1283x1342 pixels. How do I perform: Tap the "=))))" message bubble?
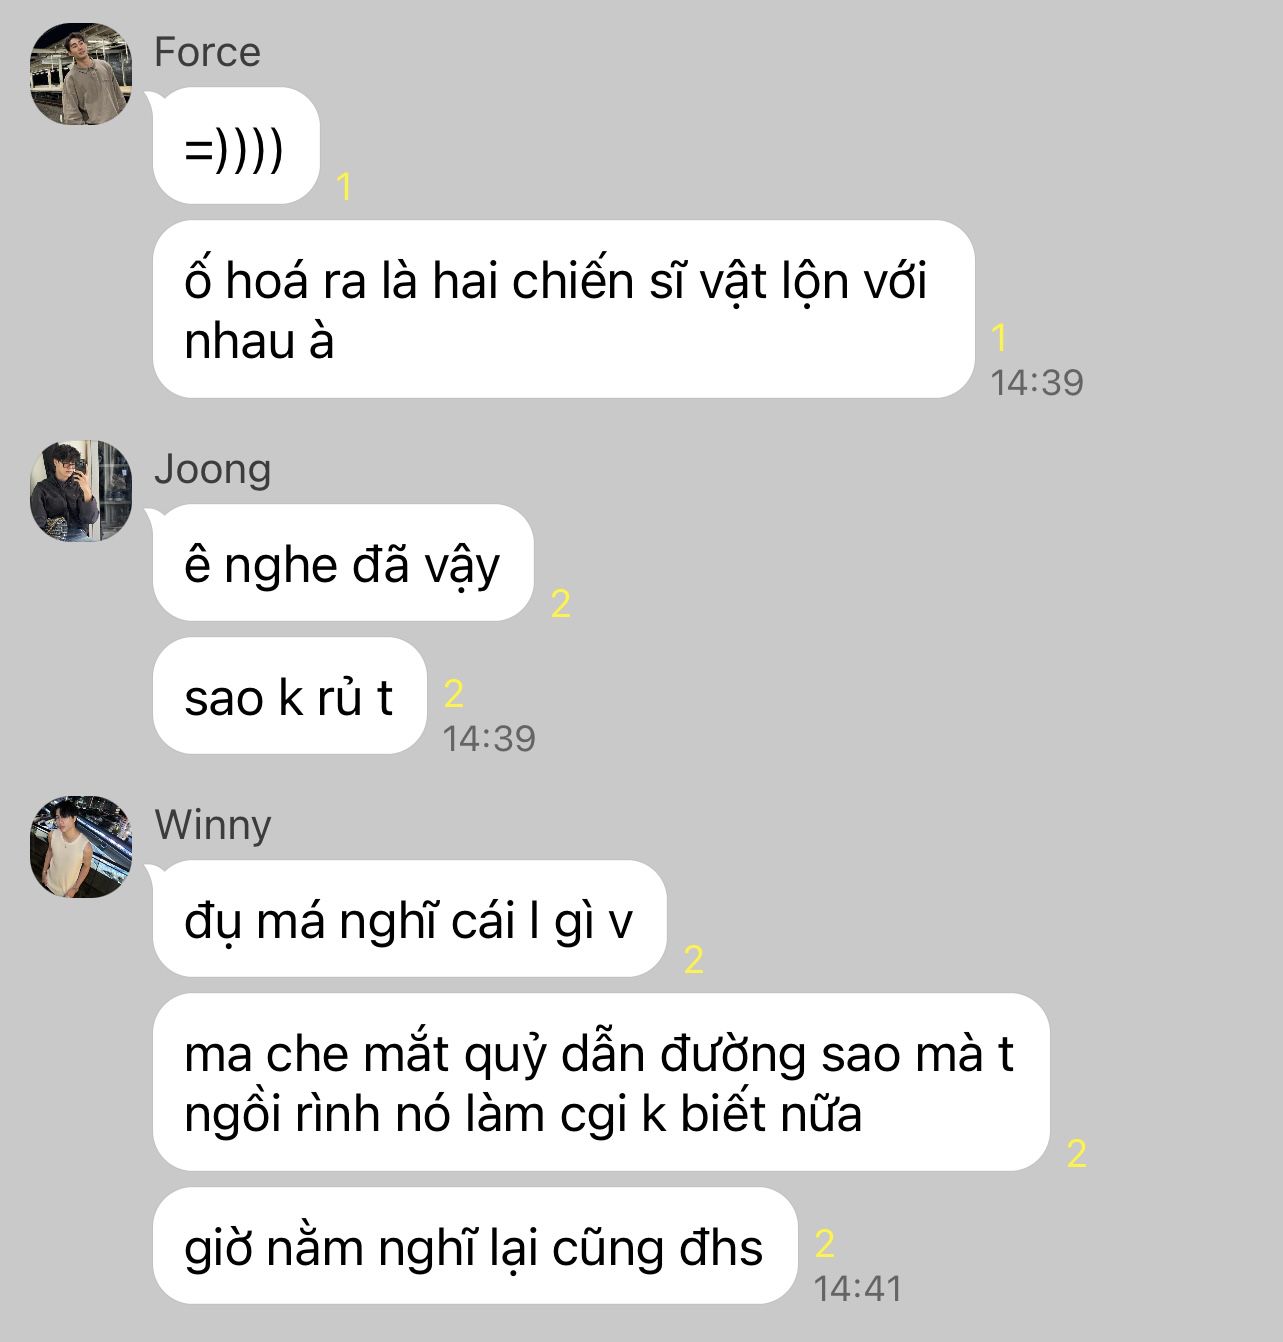(236, 146)
